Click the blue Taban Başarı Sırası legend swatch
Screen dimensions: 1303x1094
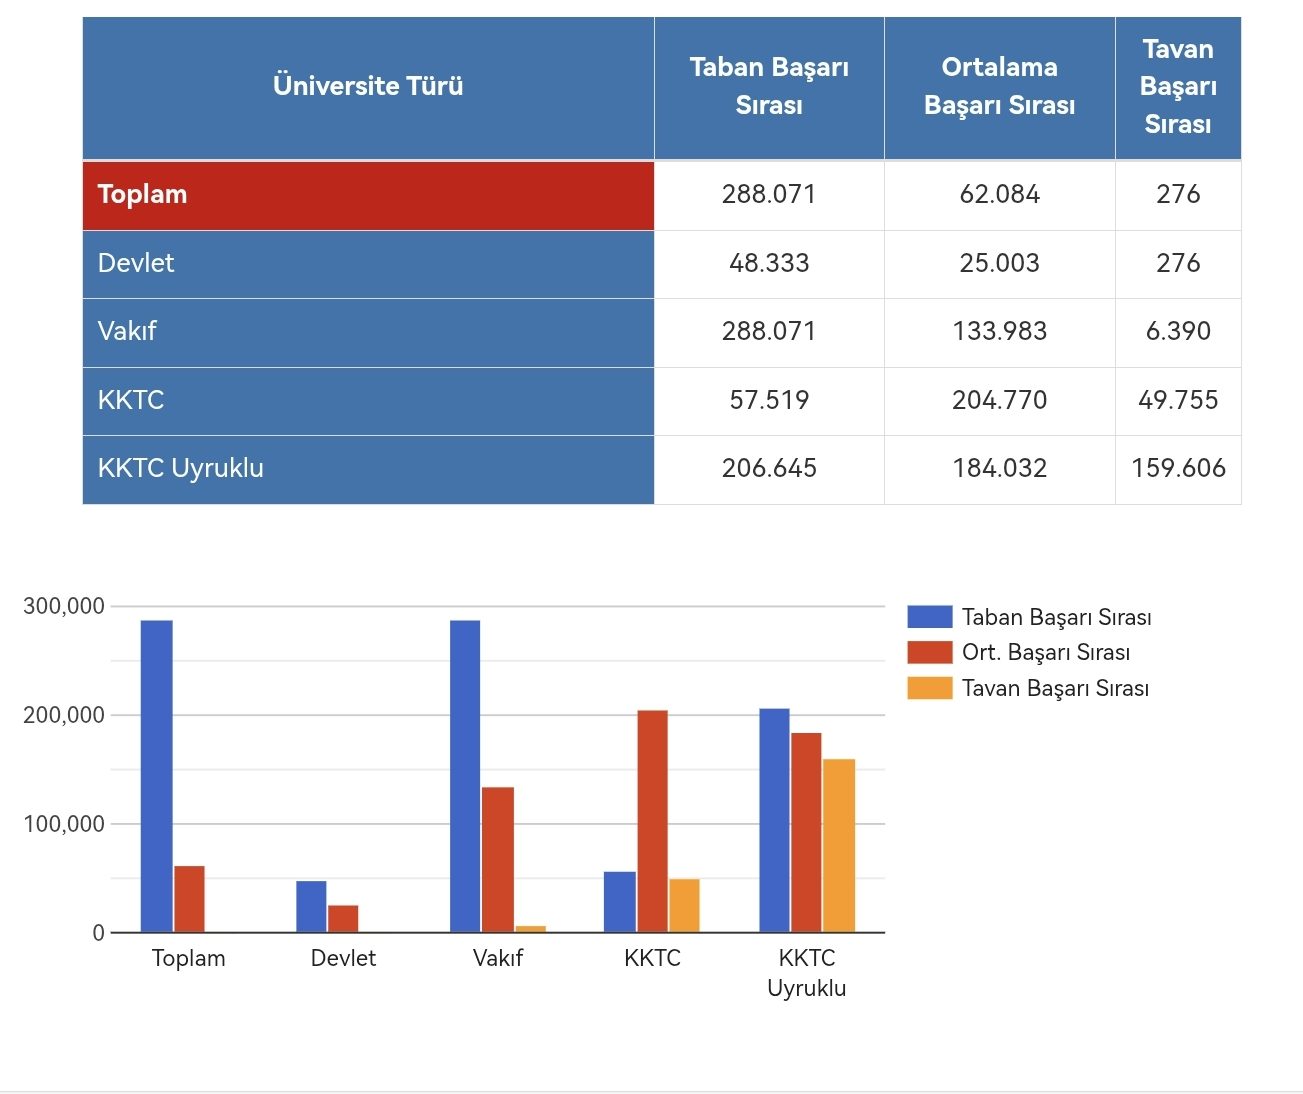click(x=929, y=616)
